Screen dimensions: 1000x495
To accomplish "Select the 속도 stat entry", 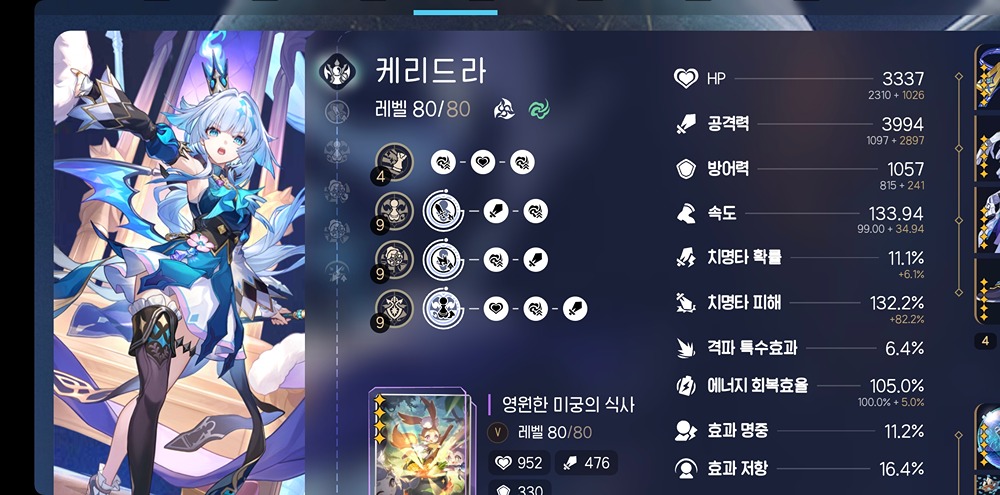I will click(x=798, y=218).
